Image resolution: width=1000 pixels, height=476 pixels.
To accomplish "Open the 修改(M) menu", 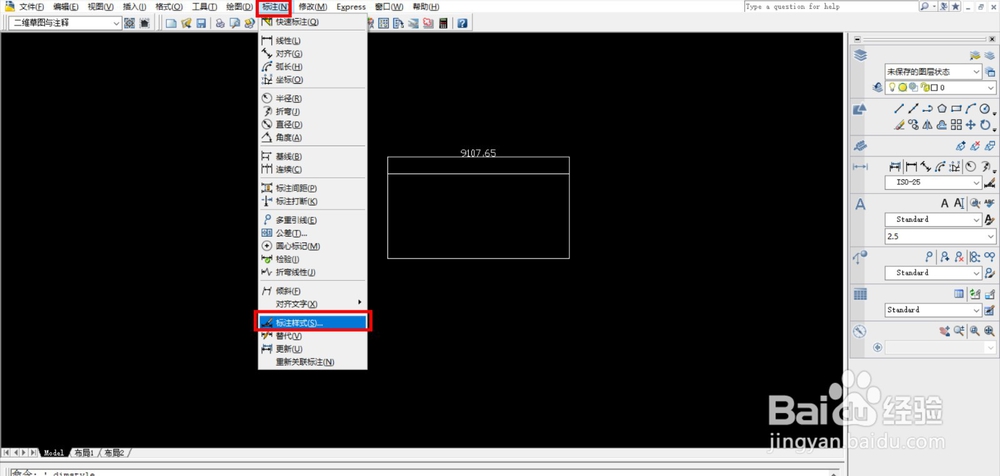I will point(312,7).
